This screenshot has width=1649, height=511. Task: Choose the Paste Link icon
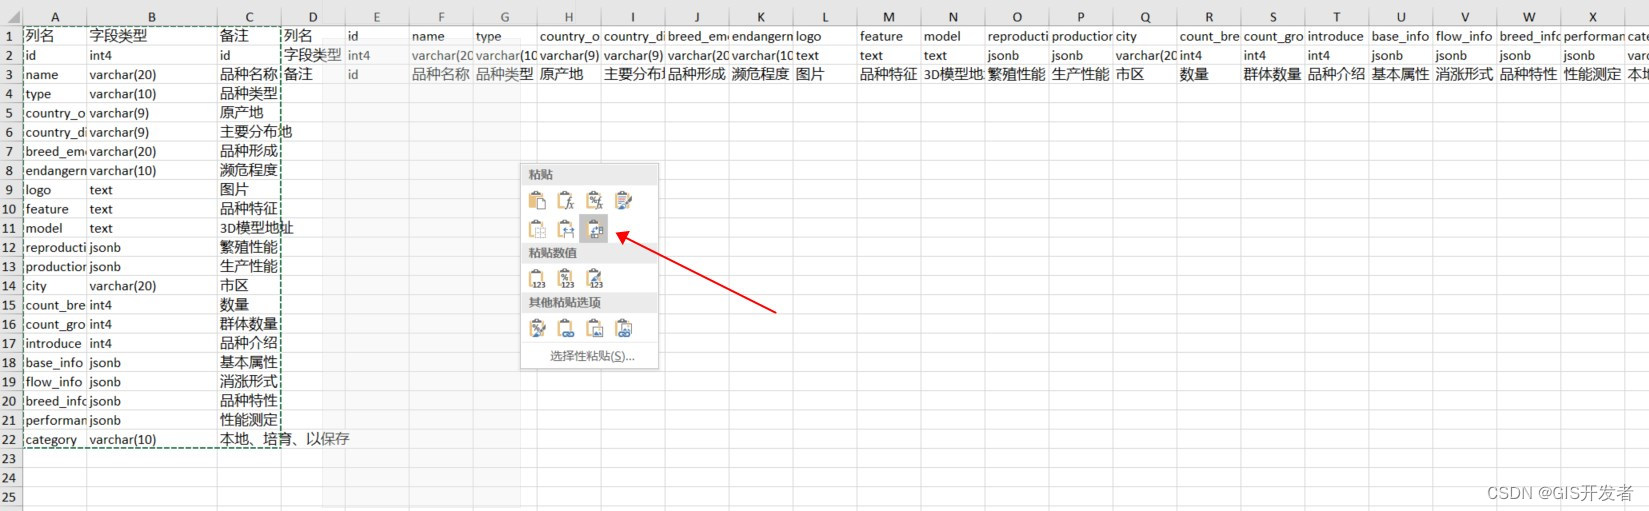[566, 328]
